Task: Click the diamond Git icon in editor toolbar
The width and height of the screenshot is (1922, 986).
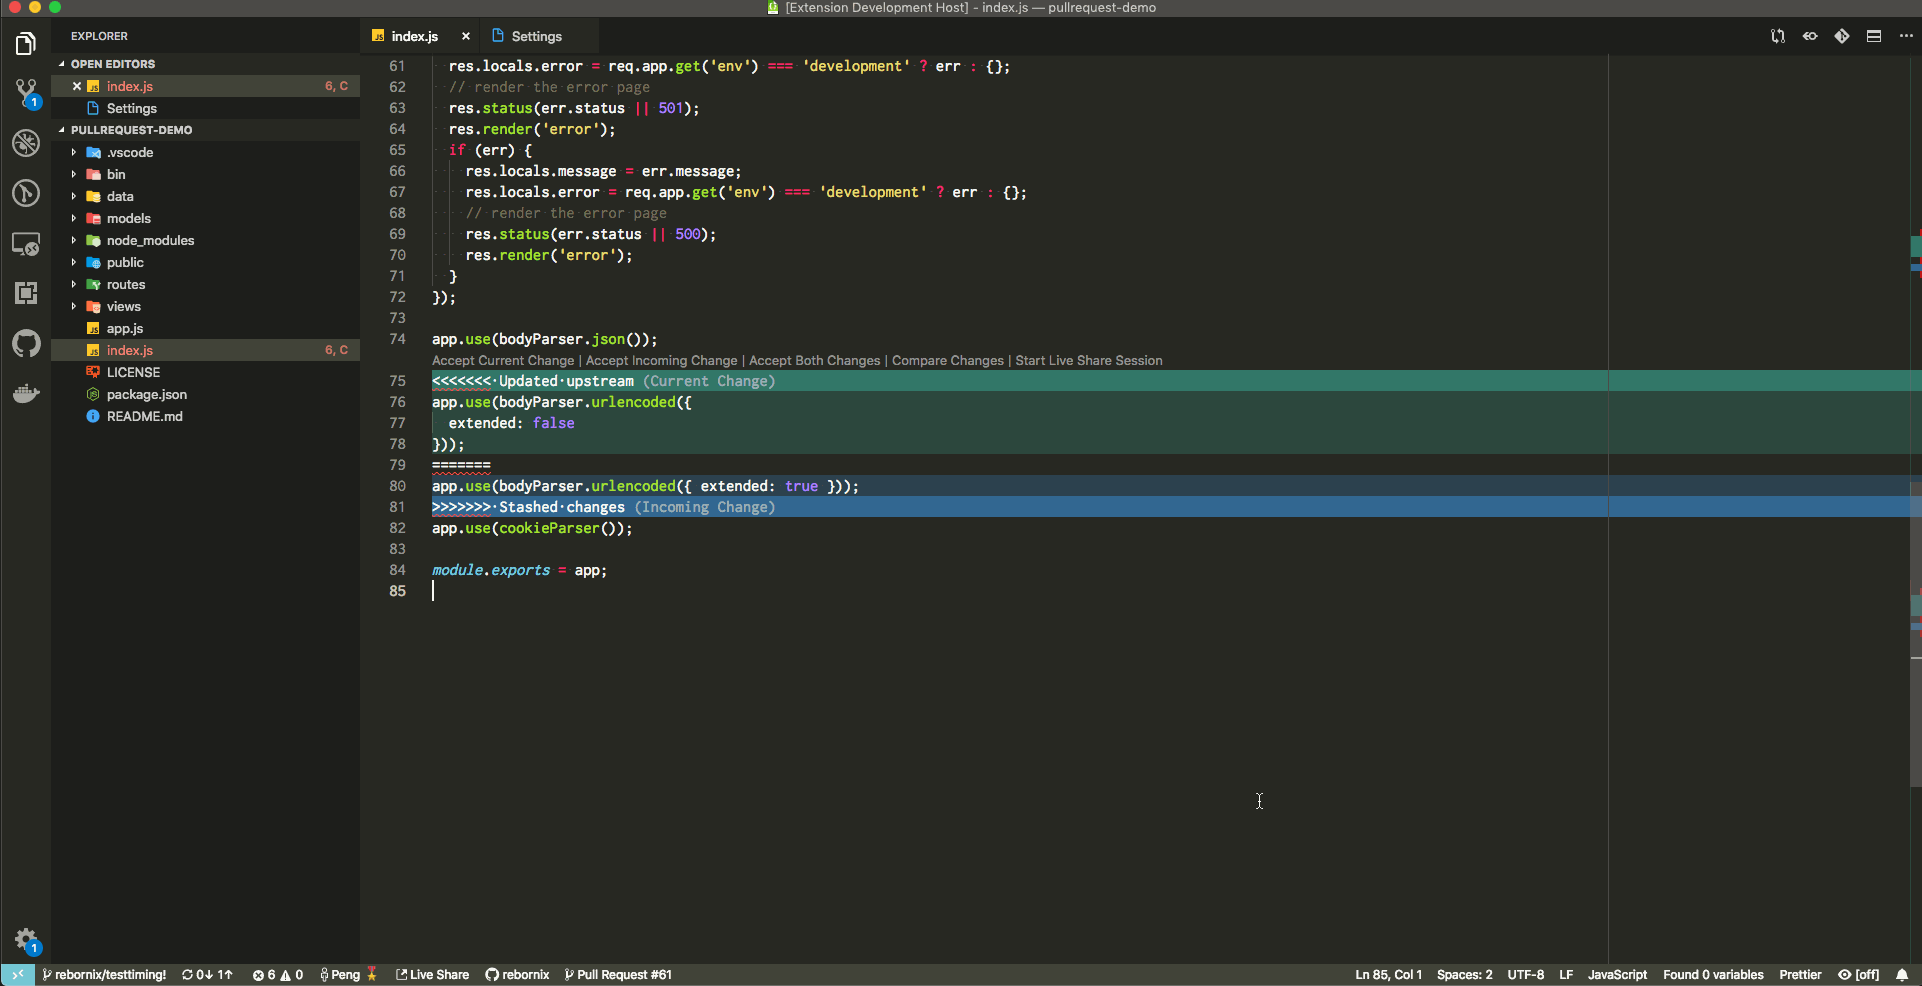Action: point(1842,36)
